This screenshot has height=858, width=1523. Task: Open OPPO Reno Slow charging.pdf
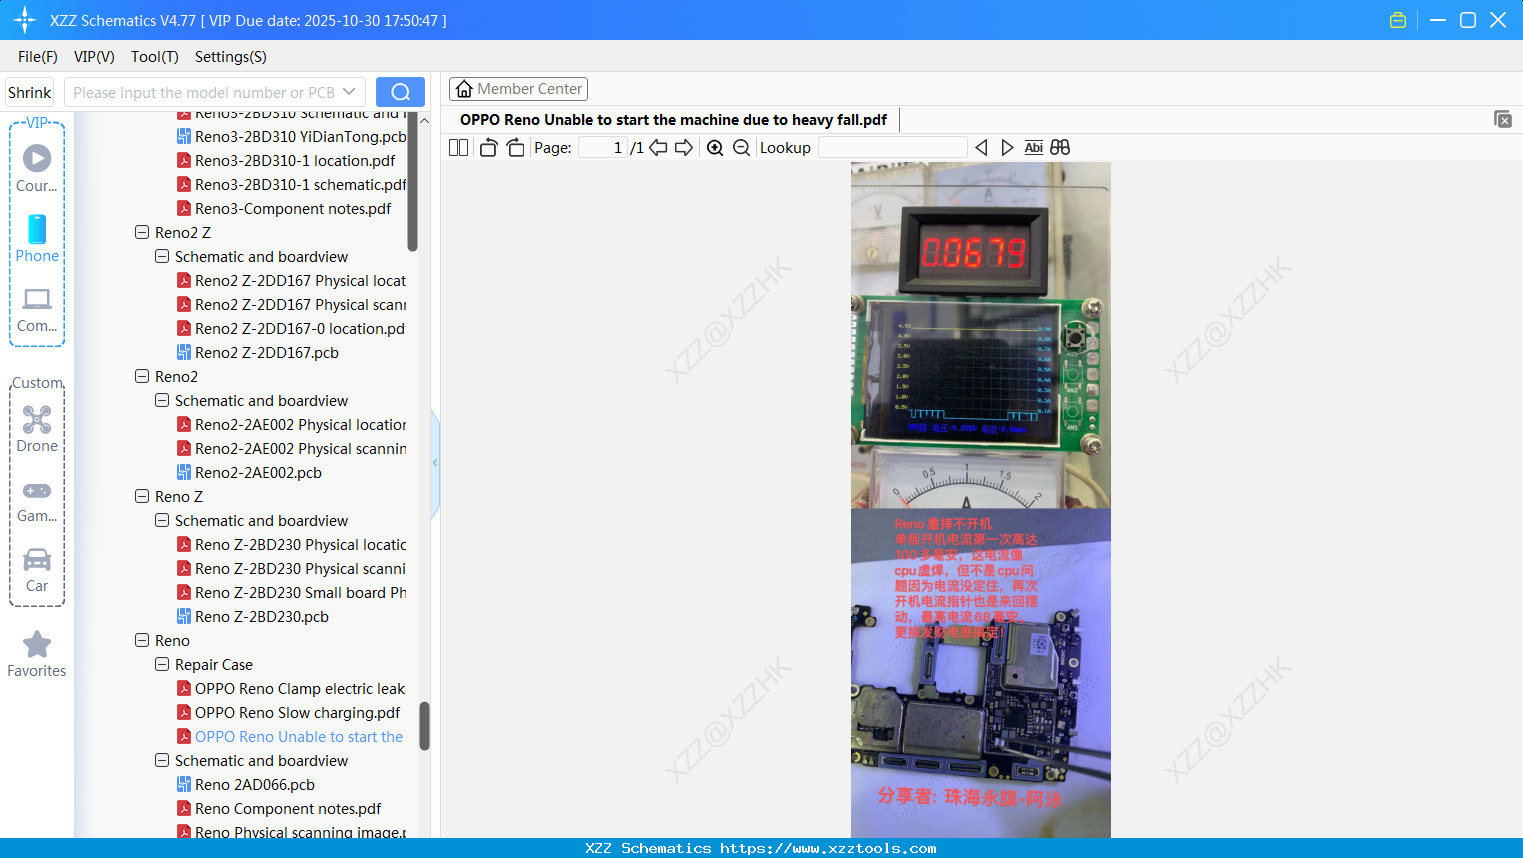tap(289, 712)
